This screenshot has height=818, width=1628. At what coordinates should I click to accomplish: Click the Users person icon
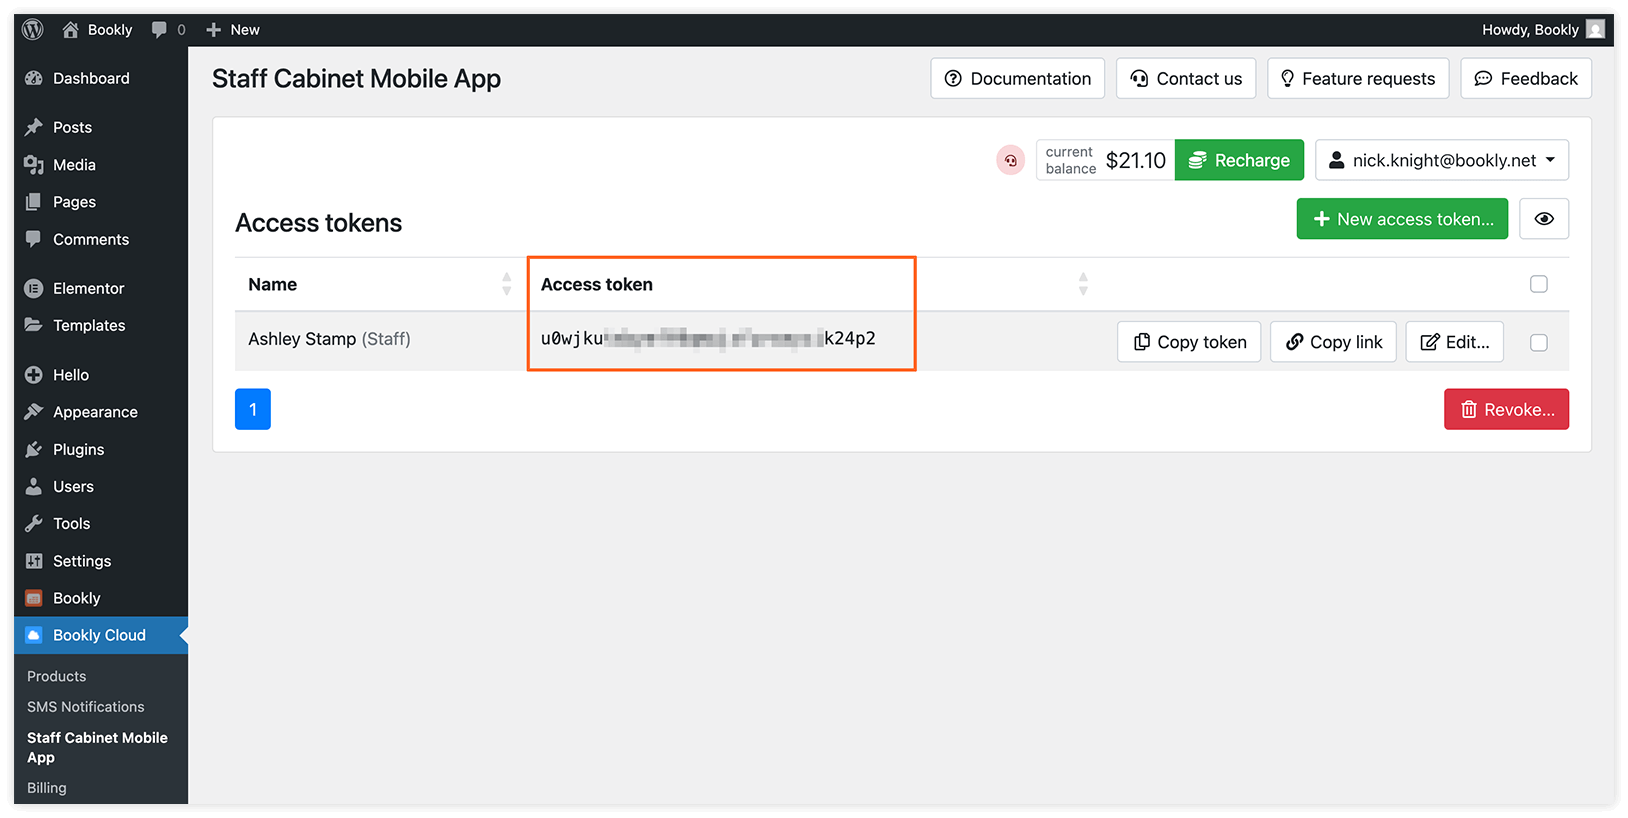[34, 486]
